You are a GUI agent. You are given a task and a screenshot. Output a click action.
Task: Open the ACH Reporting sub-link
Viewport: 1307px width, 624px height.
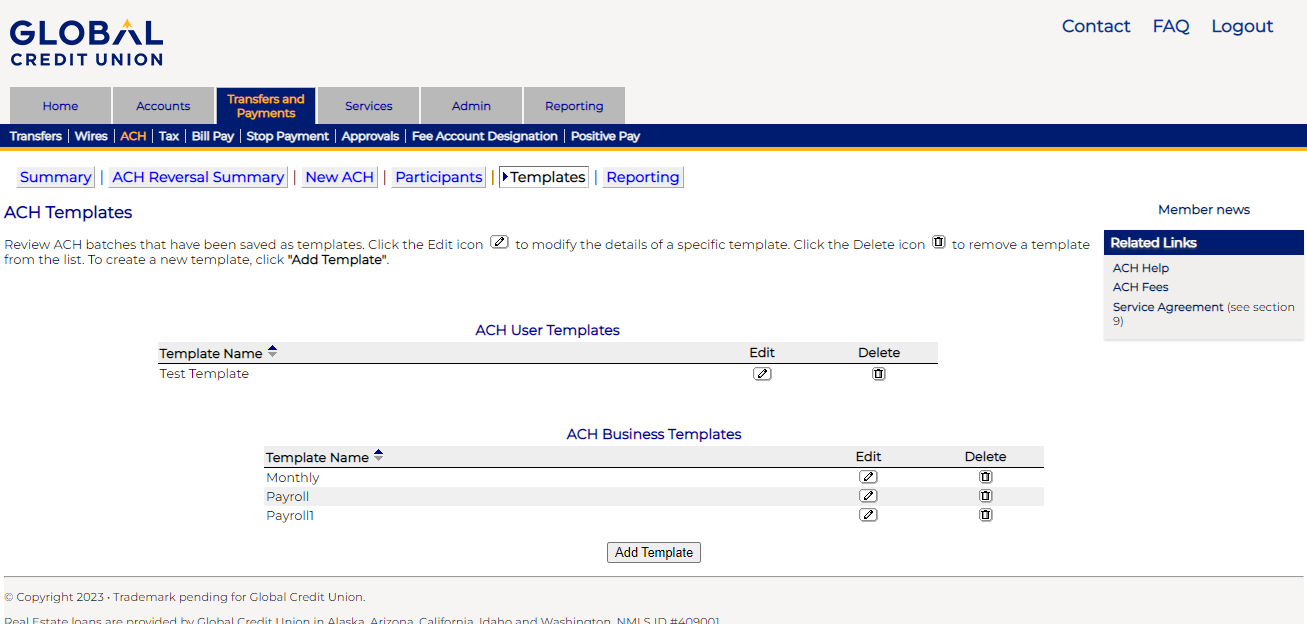coord(643,177)
